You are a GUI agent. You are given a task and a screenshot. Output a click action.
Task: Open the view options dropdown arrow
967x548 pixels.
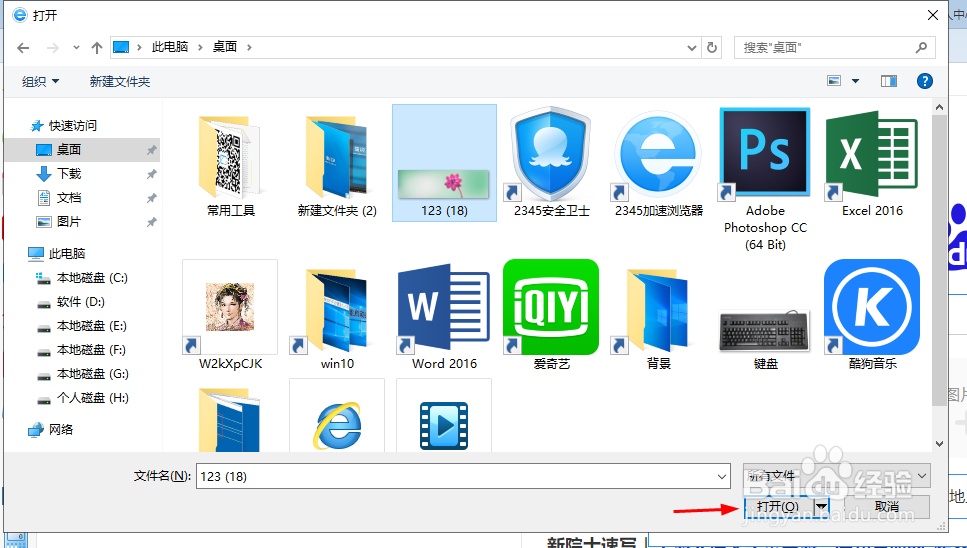[855, 81]
